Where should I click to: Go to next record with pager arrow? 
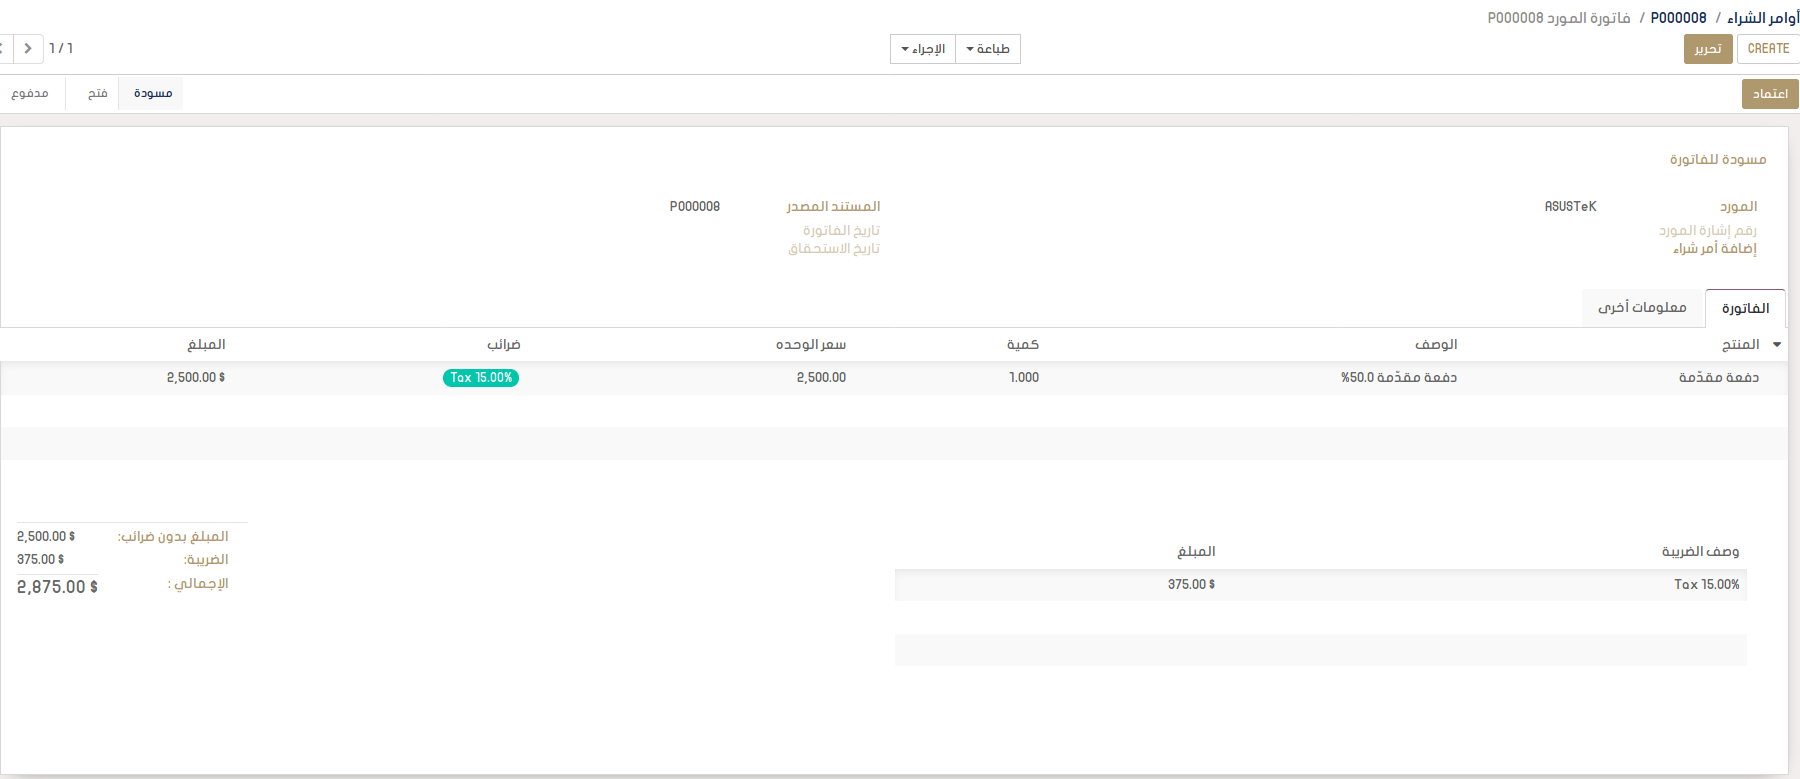(x=28, y=48)
